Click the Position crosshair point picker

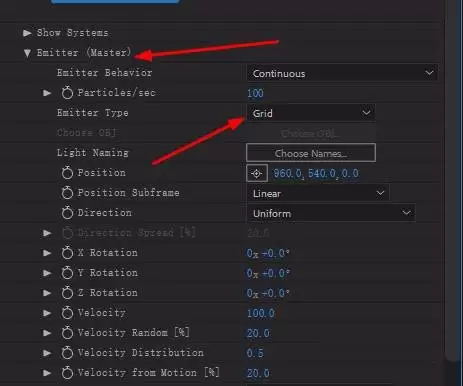tap(257, 173)
